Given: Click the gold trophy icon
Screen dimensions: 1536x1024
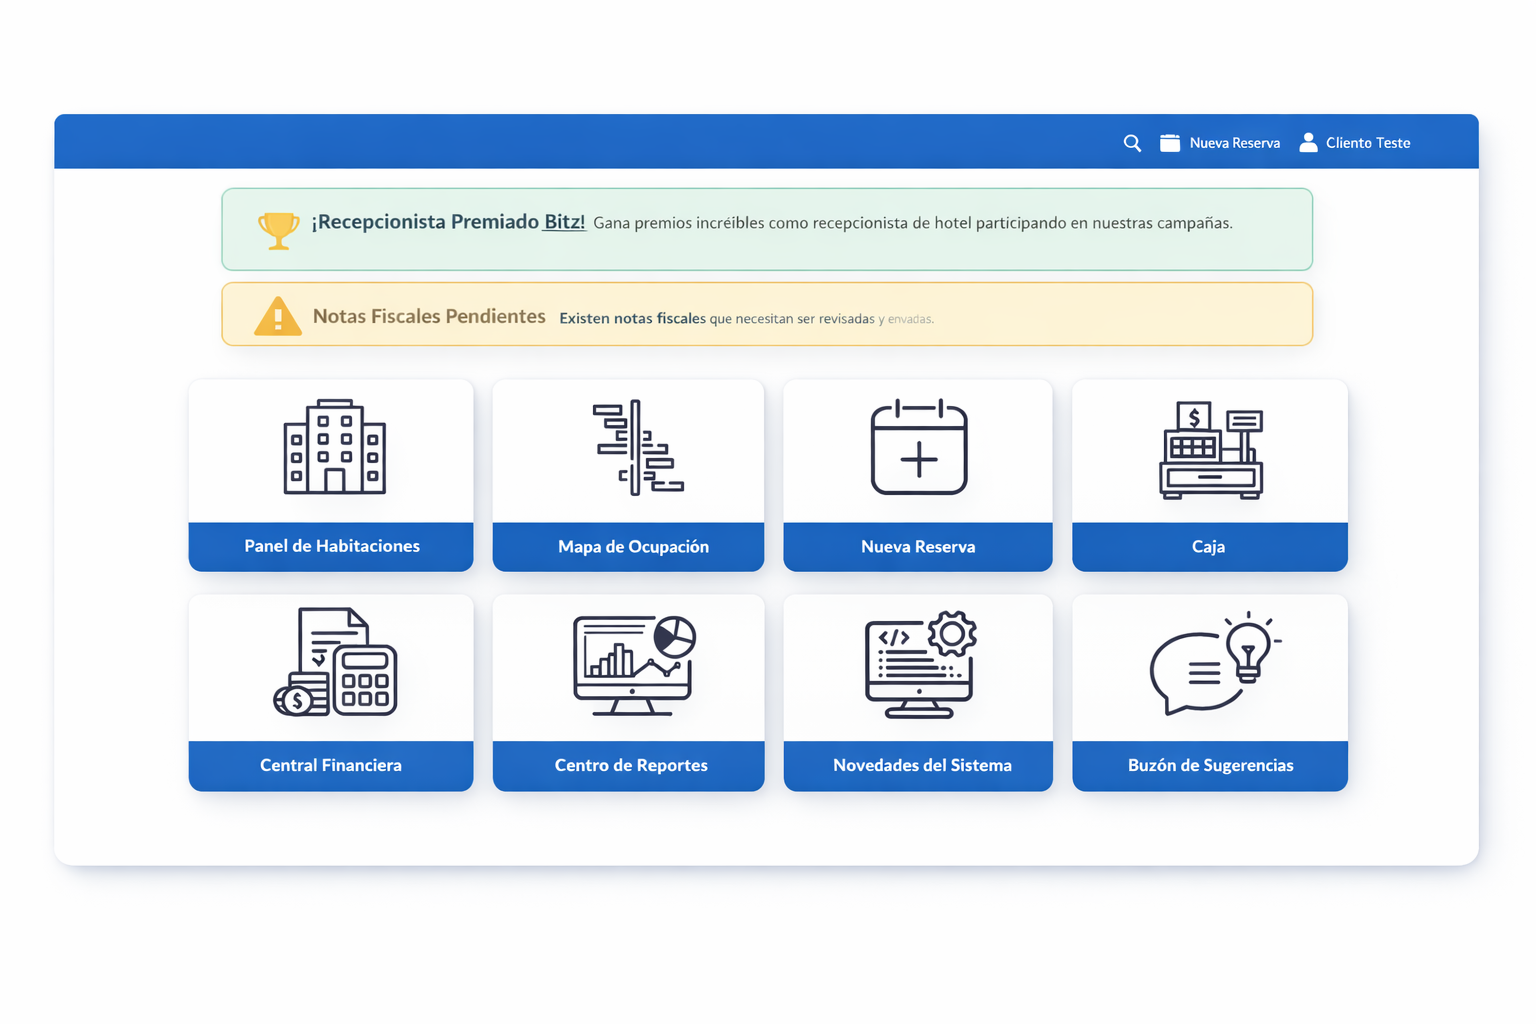Looking at the screenshot, I should [278, 229].
